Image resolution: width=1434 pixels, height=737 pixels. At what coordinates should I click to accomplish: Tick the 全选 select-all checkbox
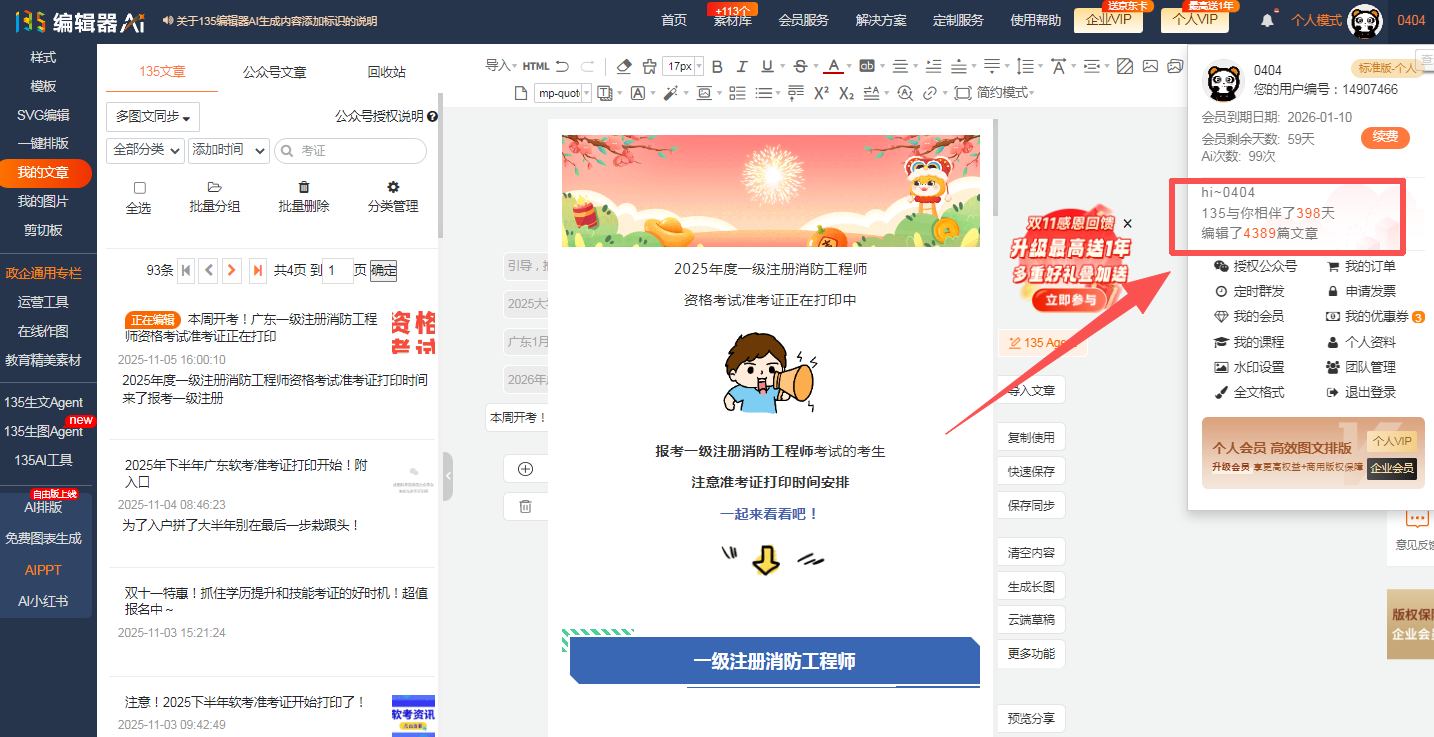[x=139, y=188]
